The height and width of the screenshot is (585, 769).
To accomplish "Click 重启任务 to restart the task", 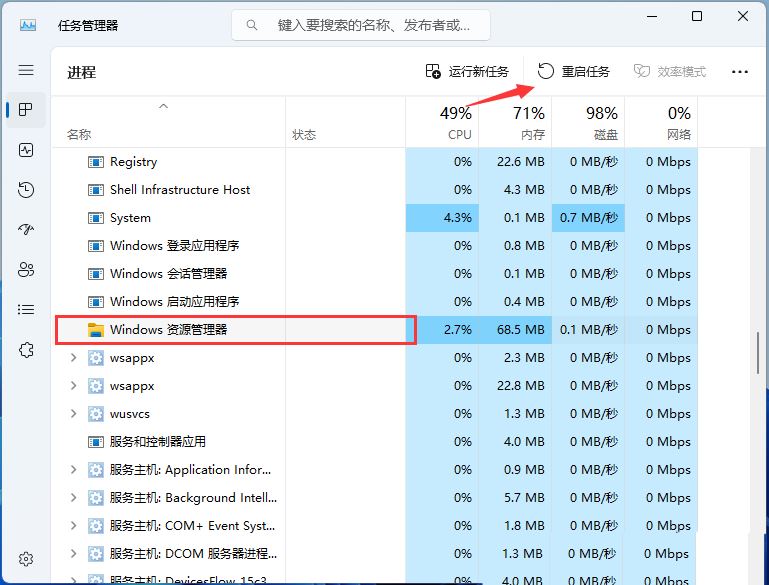I will (x=574, y=71).
